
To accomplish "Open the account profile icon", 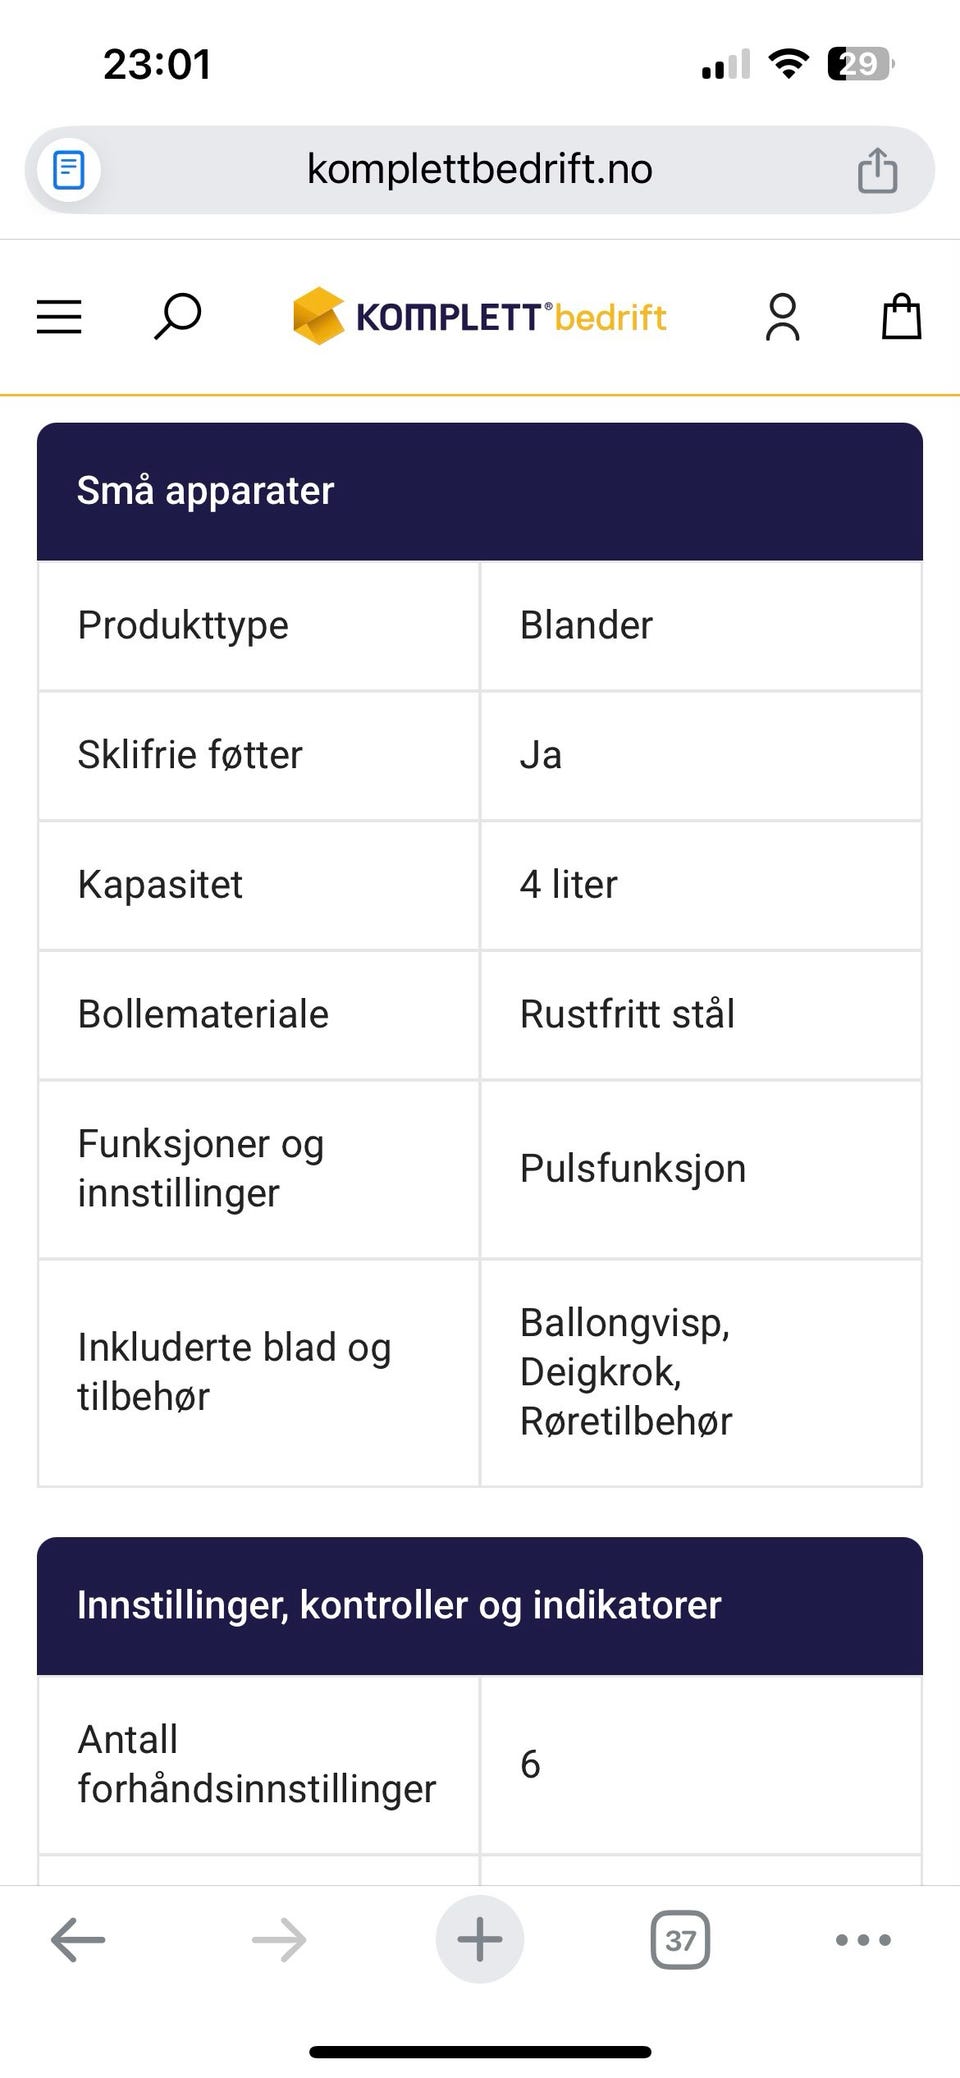I will pyautogui.click(x=783, y=317).
